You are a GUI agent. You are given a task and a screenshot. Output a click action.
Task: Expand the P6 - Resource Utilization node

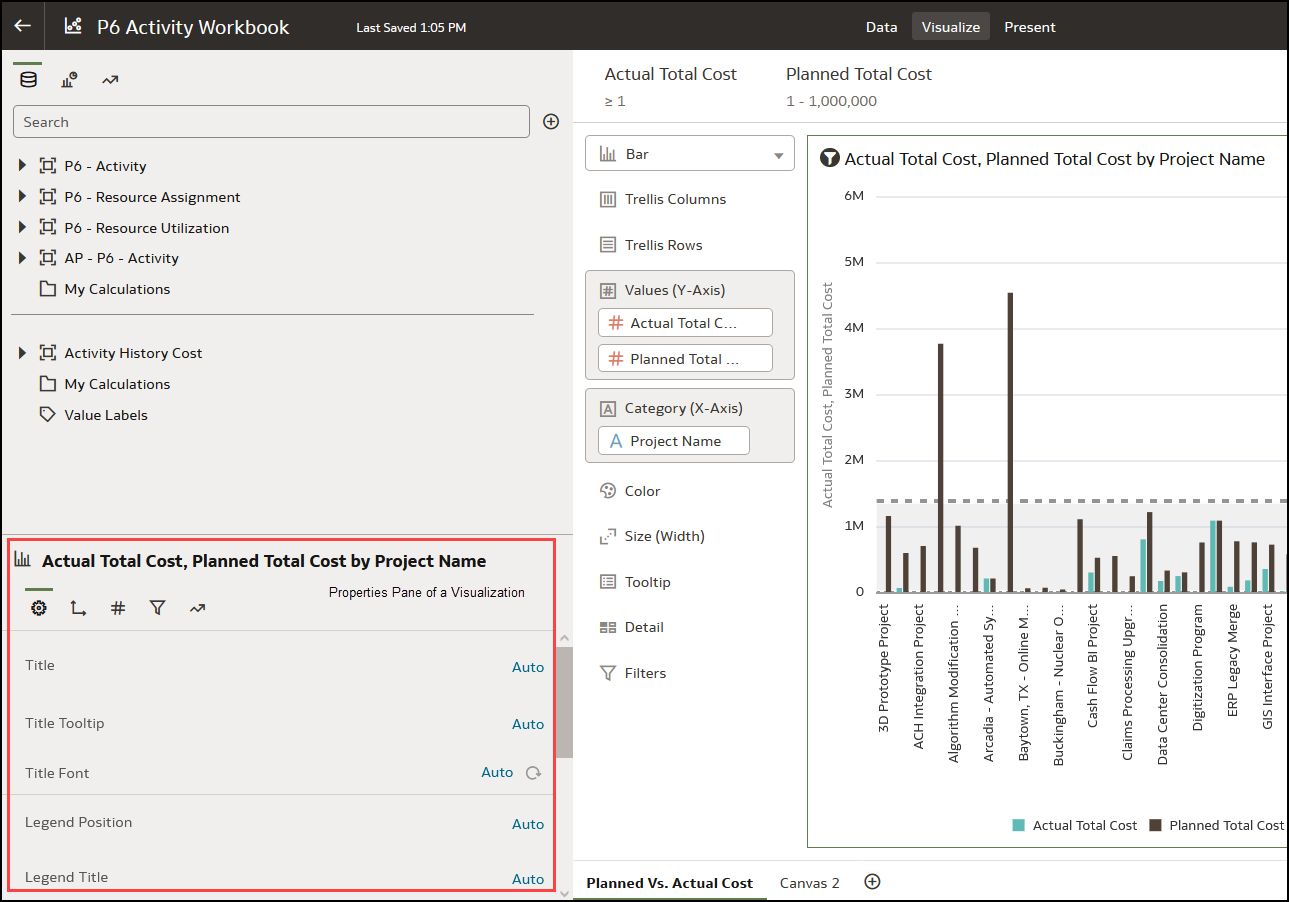(23, 227)
